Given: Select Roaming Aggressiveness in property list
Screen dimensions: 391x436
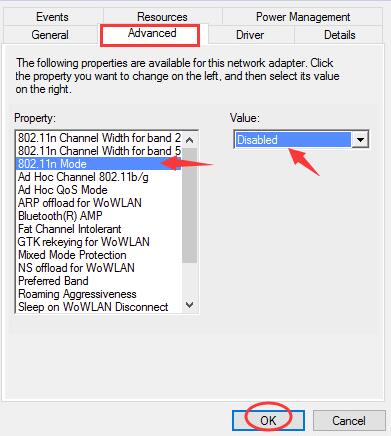Looking at the screenshot, I should 77,294.
